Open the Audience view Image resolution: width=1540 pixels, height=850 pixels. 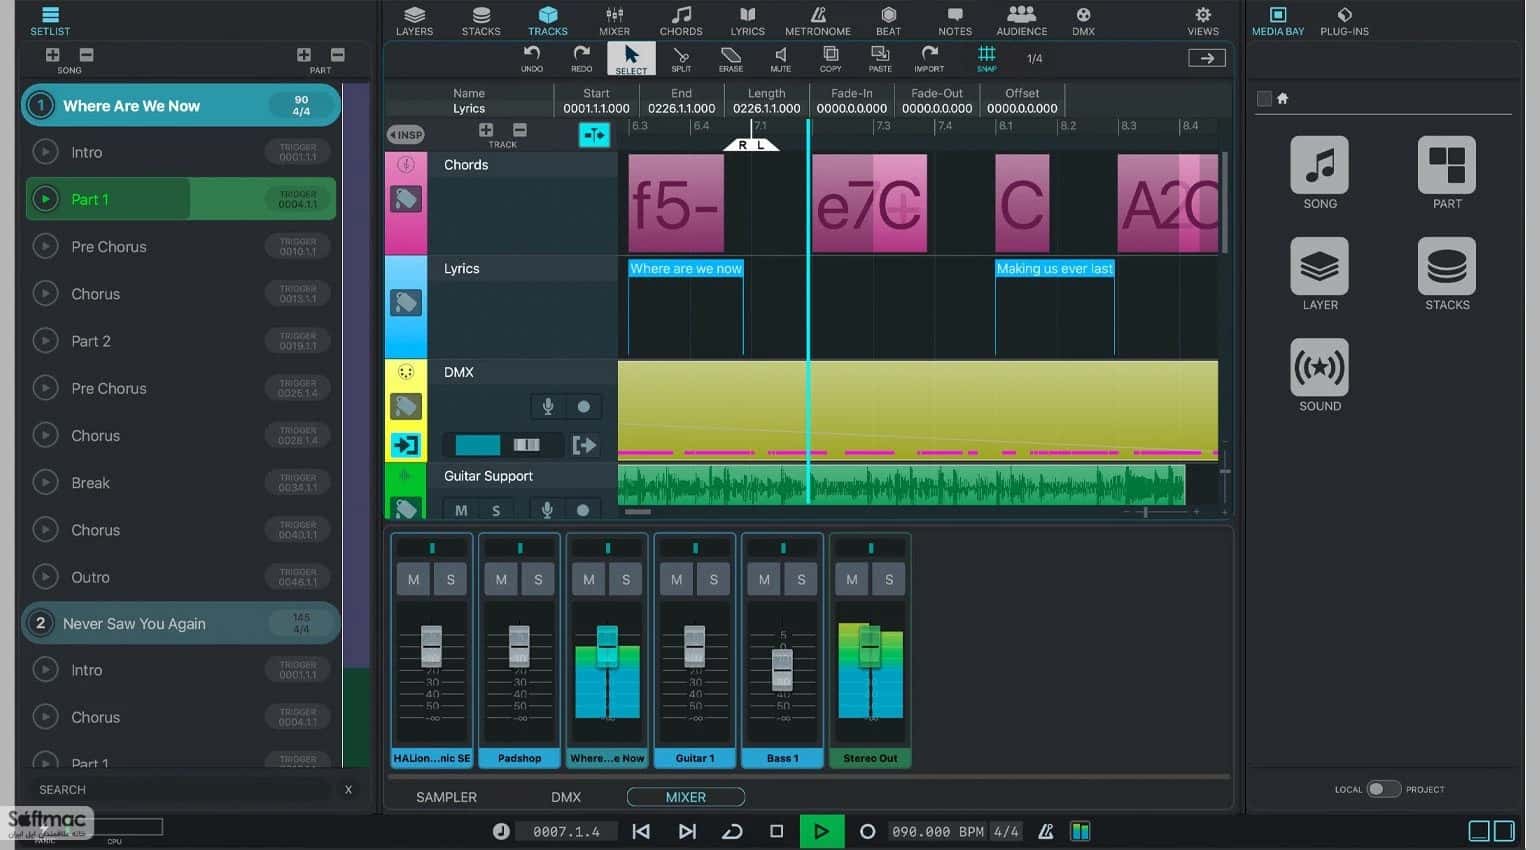[1021, 20]
